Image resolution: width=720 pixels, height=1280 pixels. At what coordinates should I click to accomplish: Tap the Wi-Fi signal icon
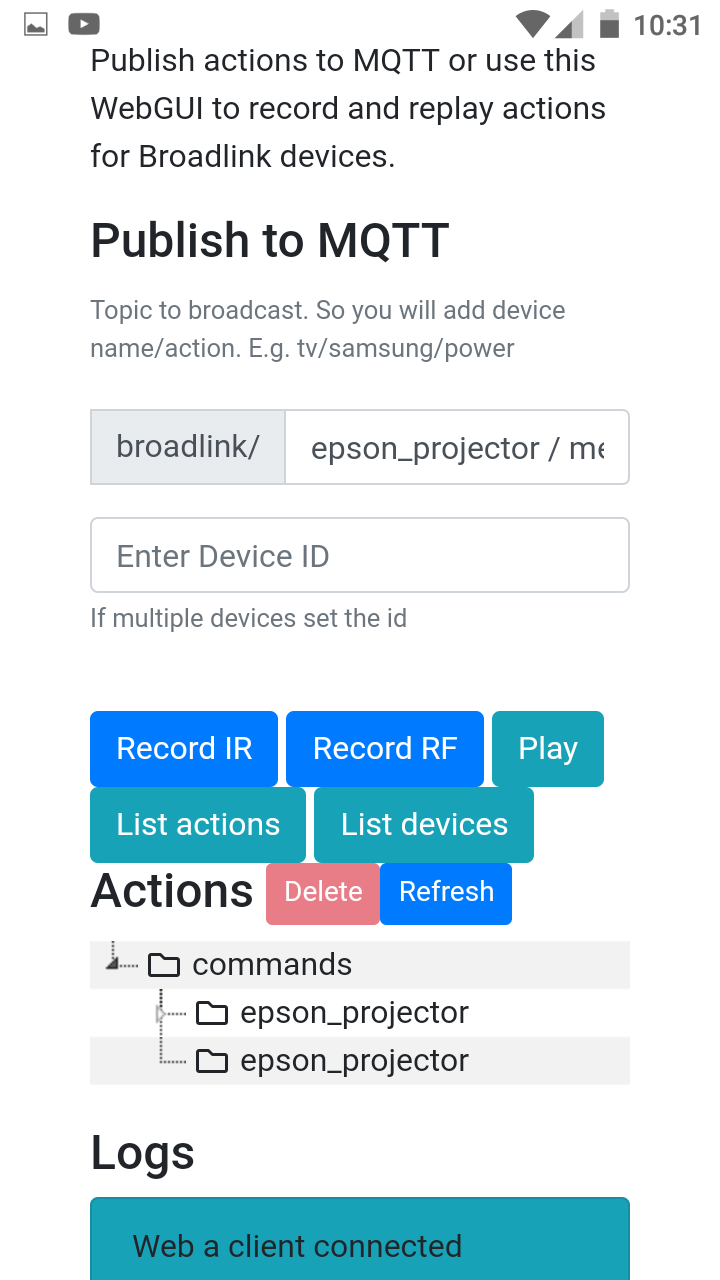point(533,24)
